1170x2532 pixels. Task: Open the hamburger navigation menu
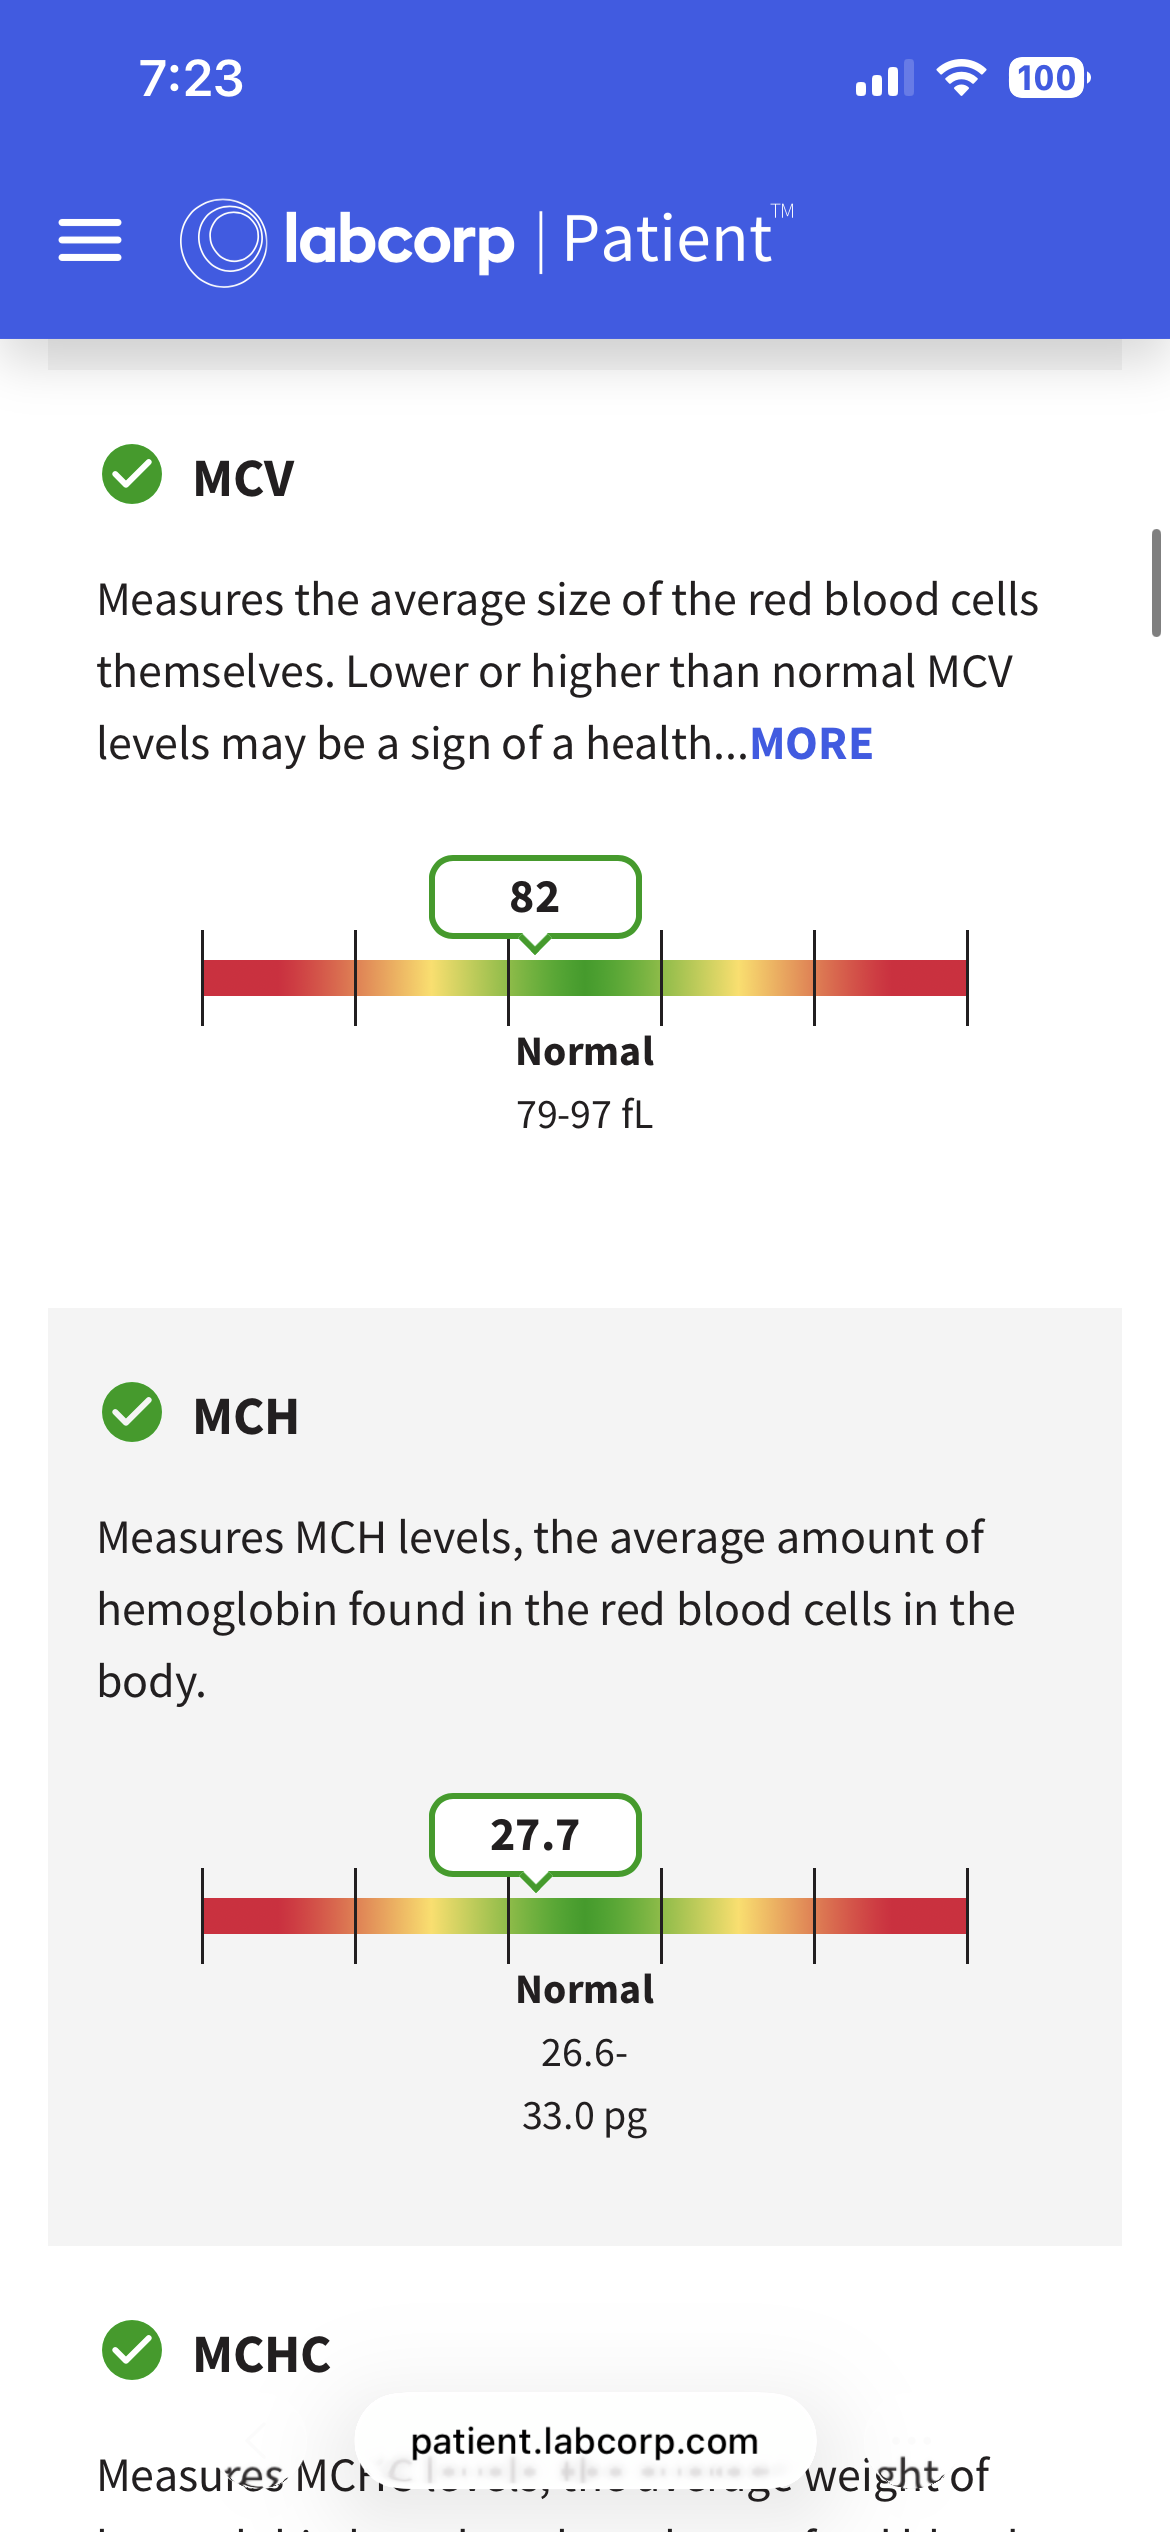[90, 240]
